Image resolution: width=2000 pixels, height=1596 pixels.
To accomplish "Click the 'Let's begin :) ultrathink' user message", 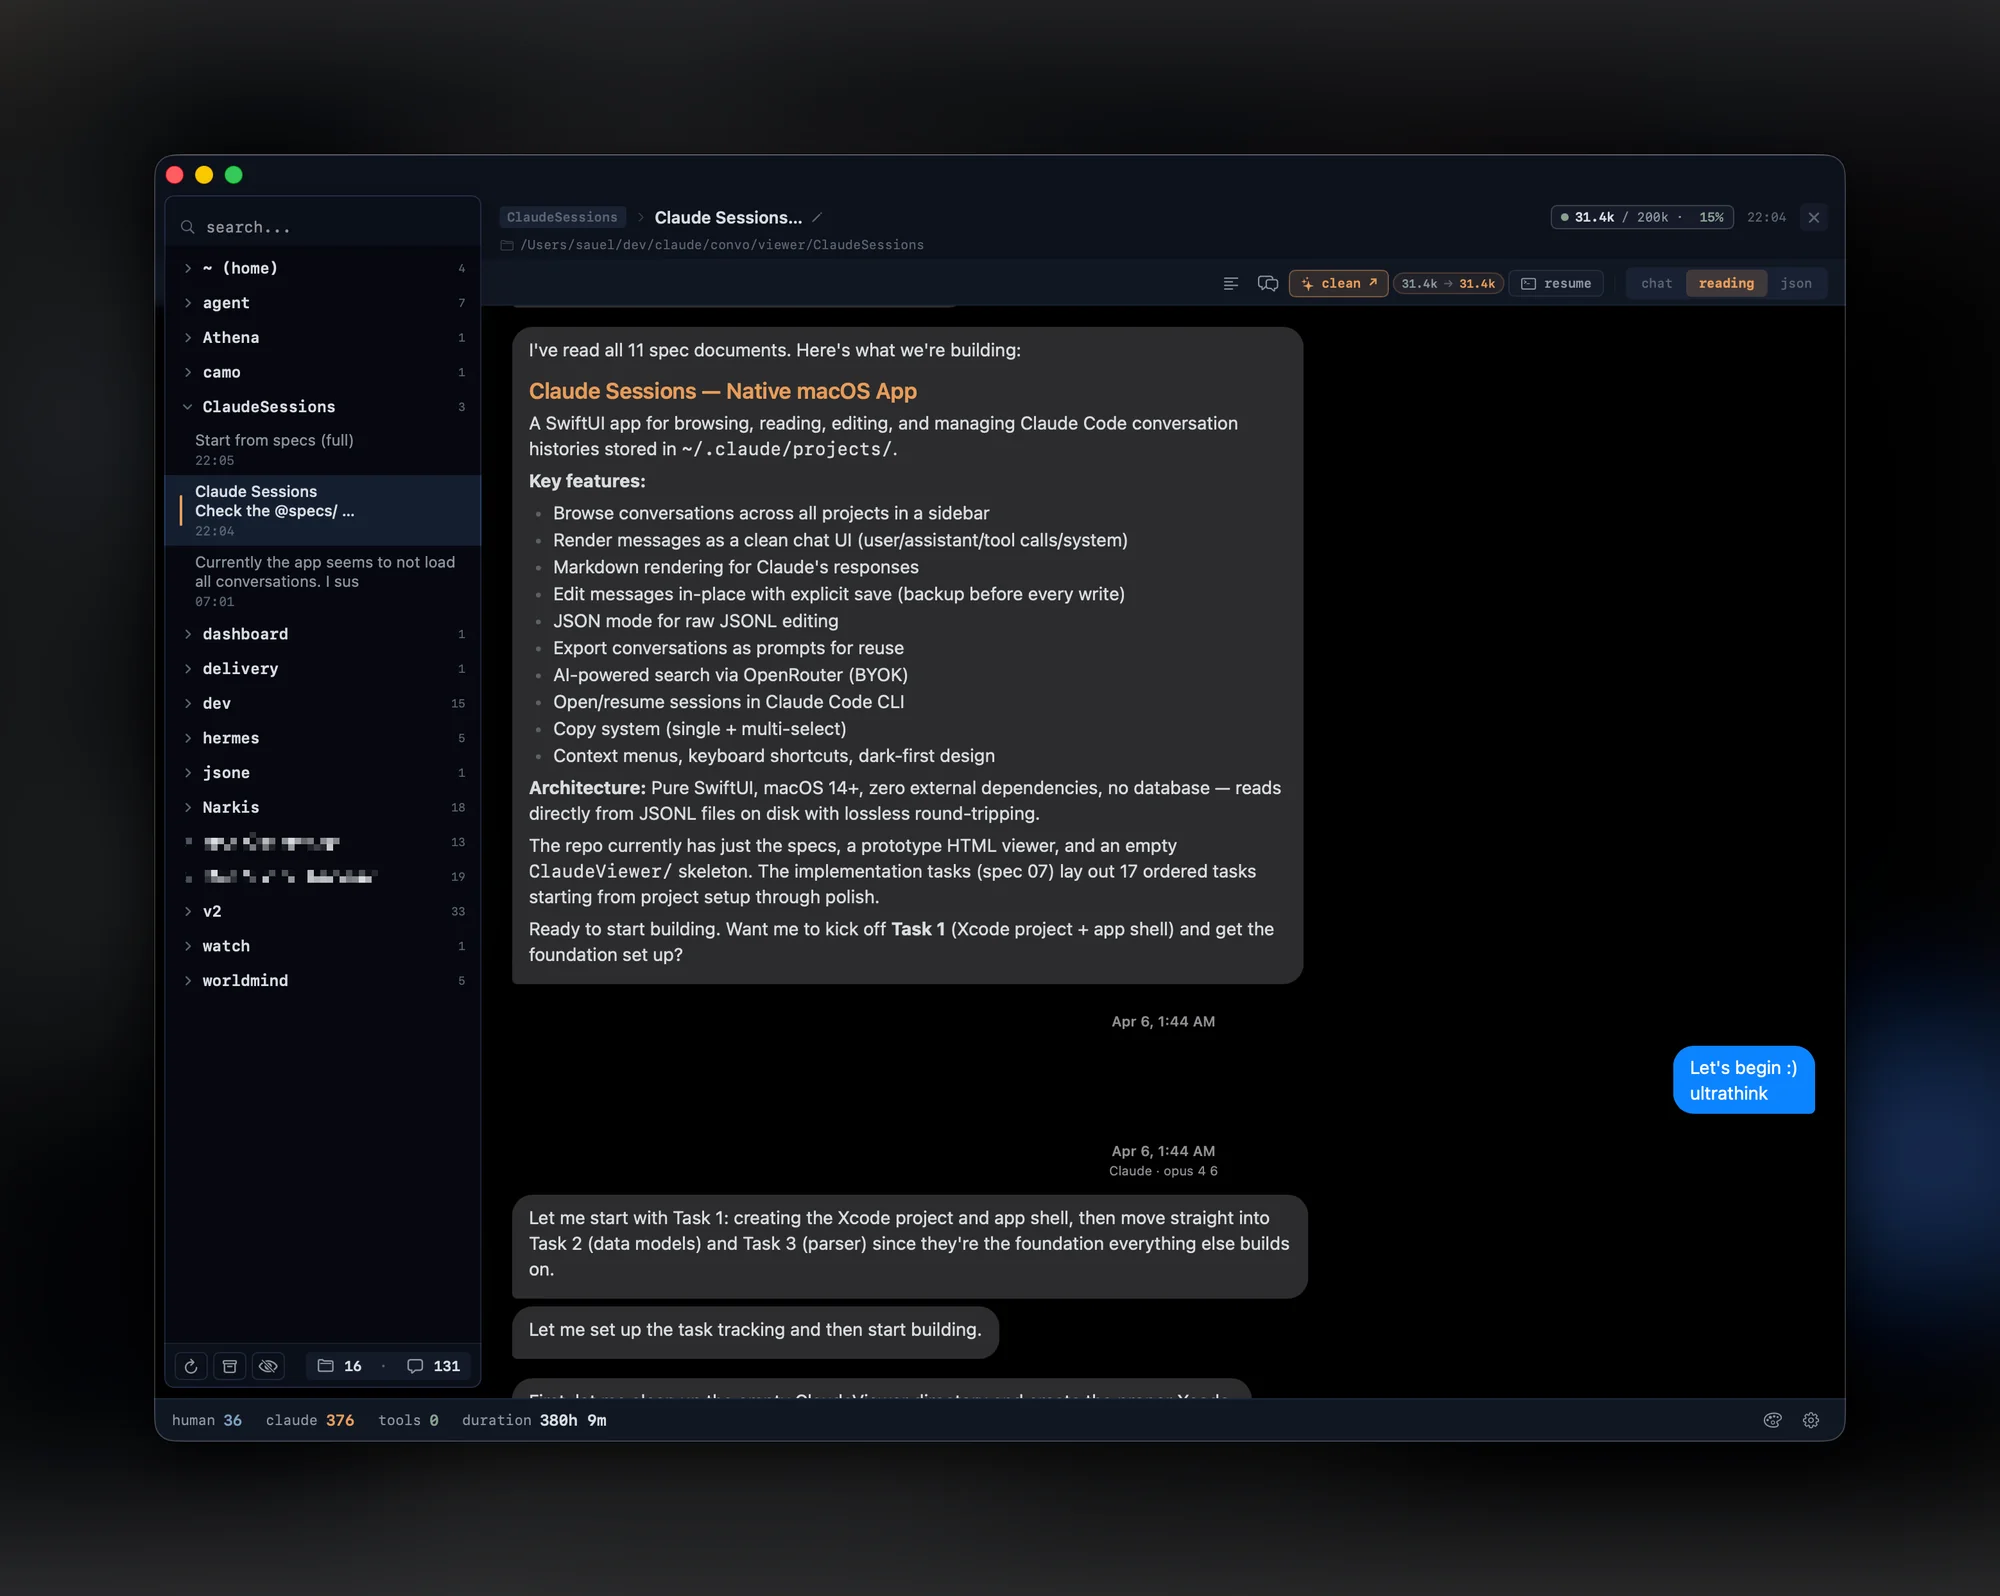I will tap(1743, 1081).
